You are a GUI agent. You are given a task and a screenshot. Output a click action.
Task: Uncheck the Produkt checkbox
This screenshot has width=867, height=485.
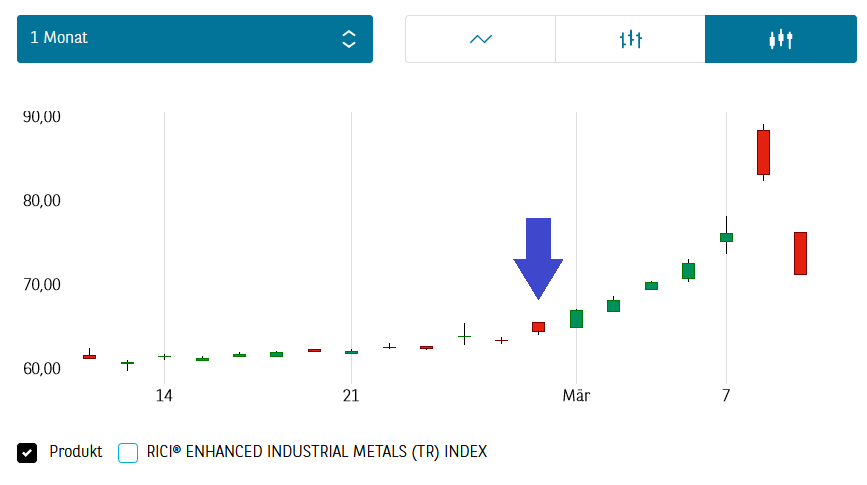27,453
